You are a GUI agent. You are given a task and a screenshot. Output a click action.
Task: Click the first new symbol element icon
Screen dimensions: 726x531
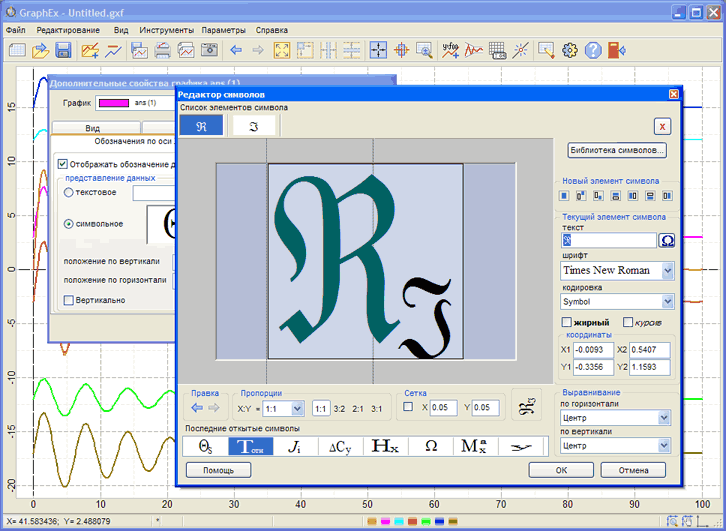click(x=566, y=196)
